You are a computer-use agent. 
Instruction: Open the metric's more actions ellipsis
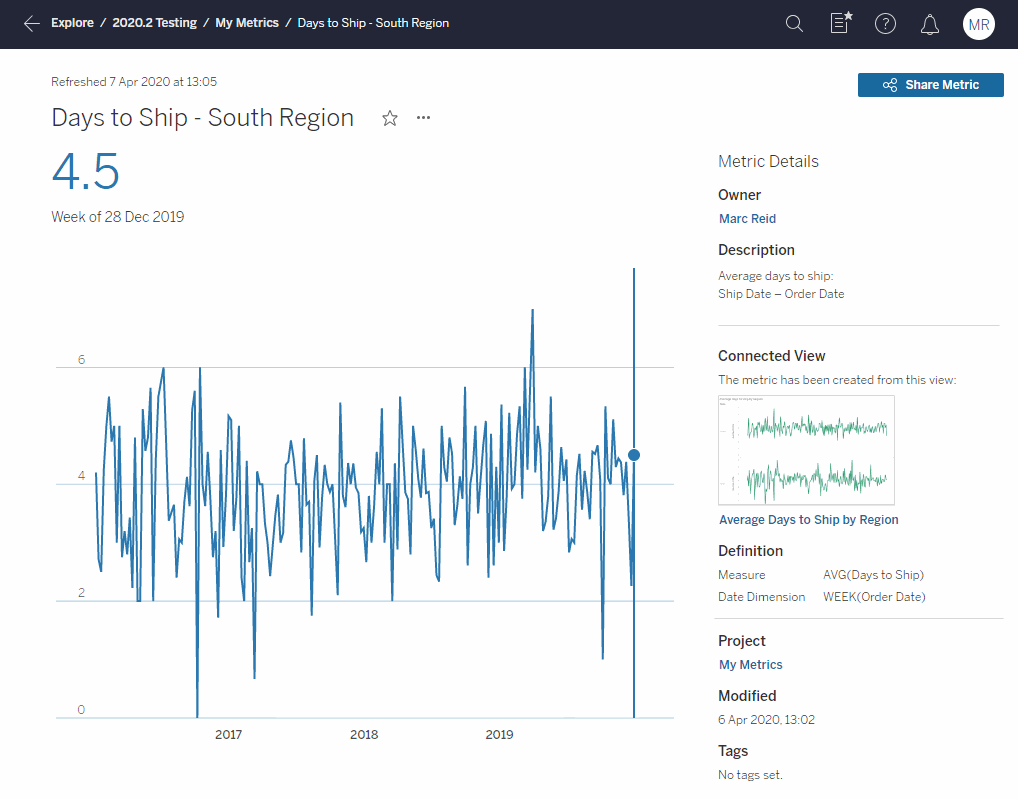point(424,118)
